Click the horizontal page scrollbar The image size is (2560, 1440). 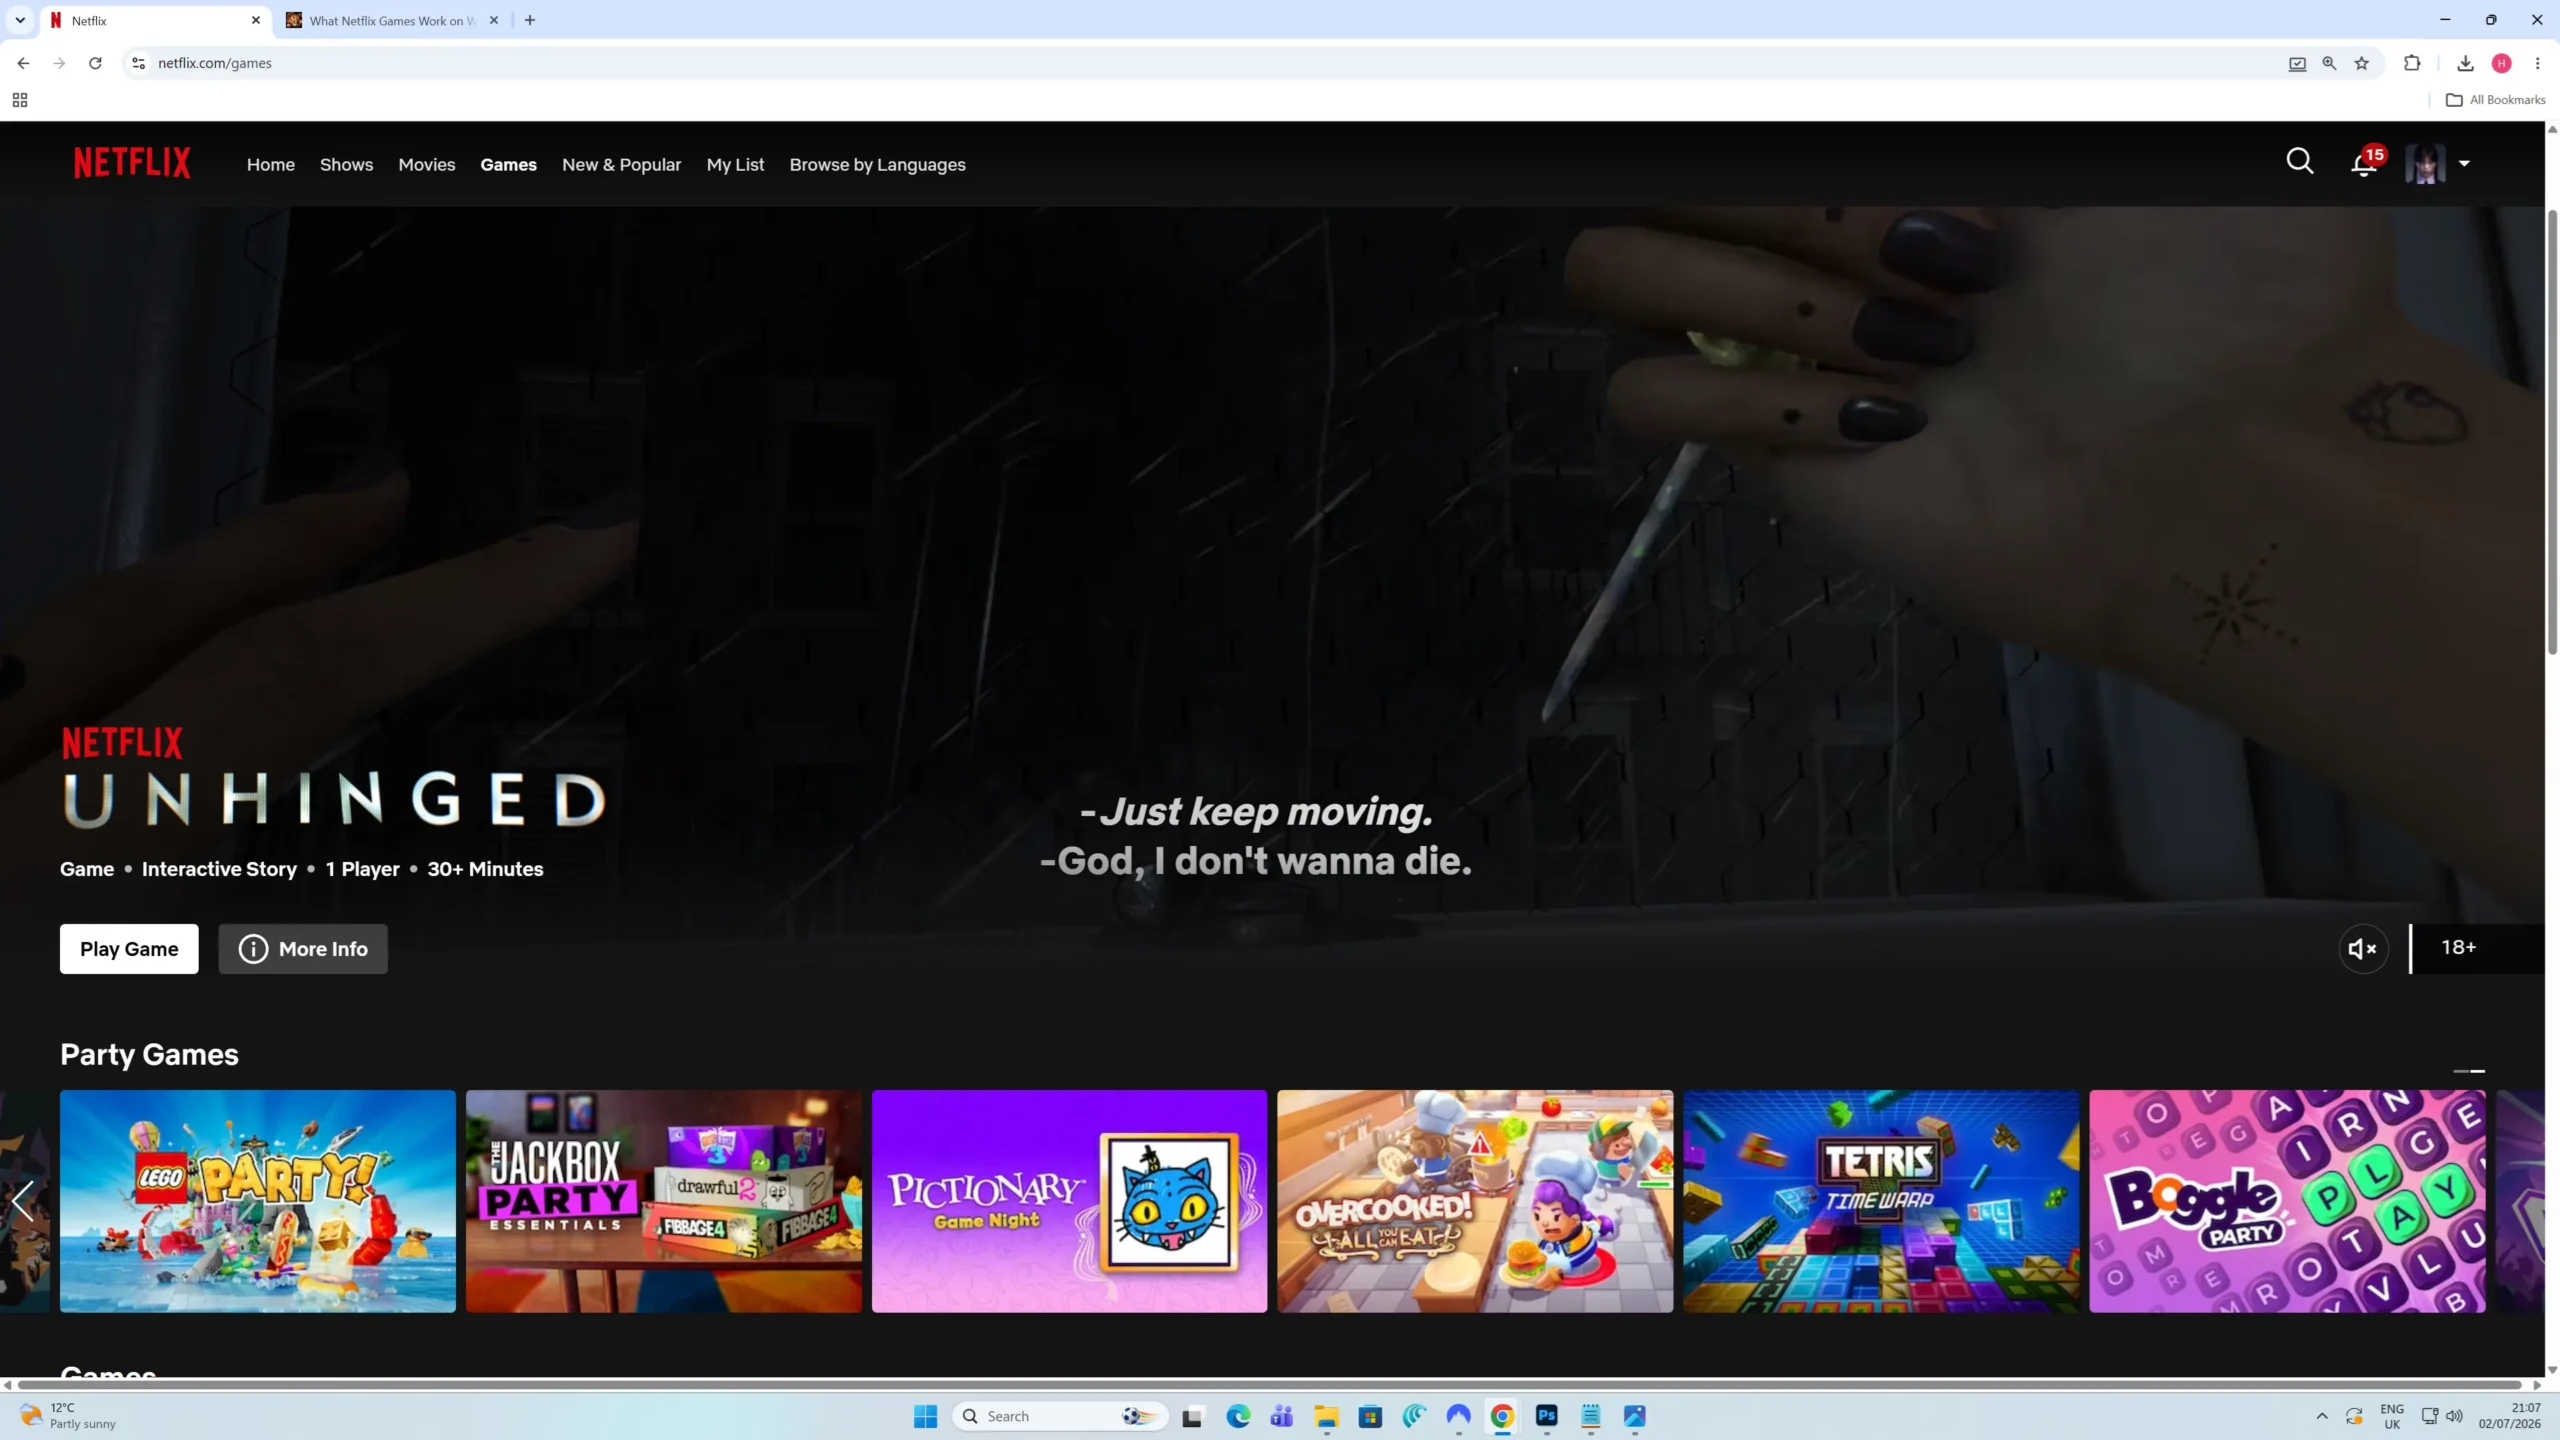pos(1270,1385)
